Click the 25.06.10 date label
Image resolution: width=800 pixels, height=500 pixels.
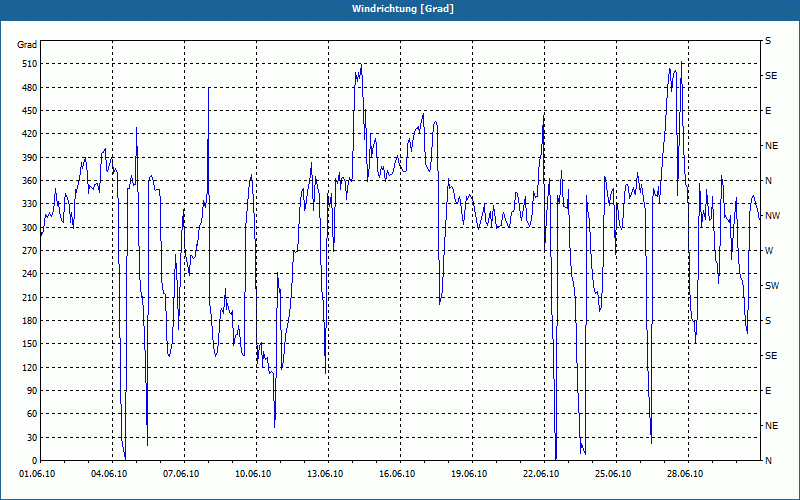click(613, 474)
